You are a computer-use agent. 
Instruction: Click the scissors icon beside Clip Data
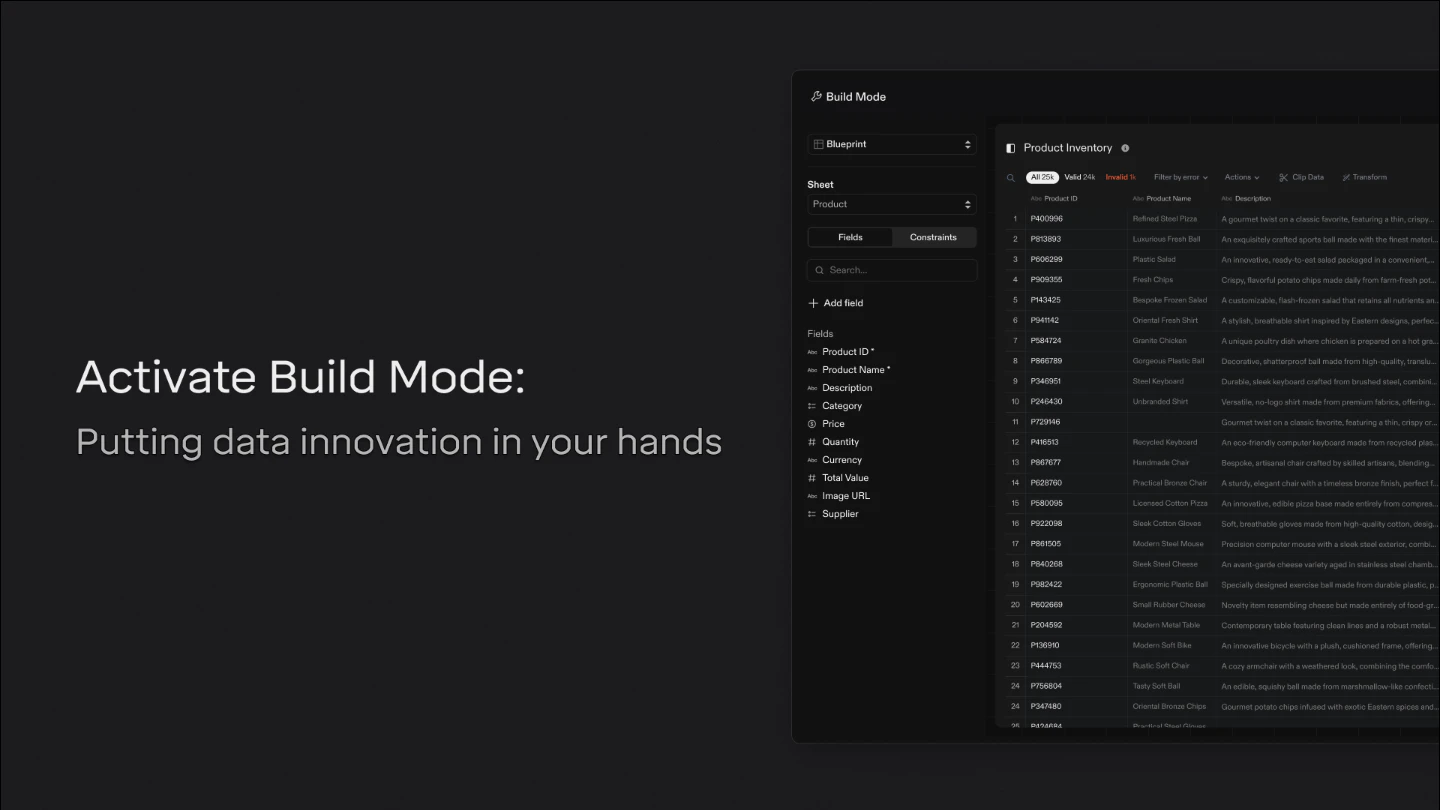point(1285,177)
